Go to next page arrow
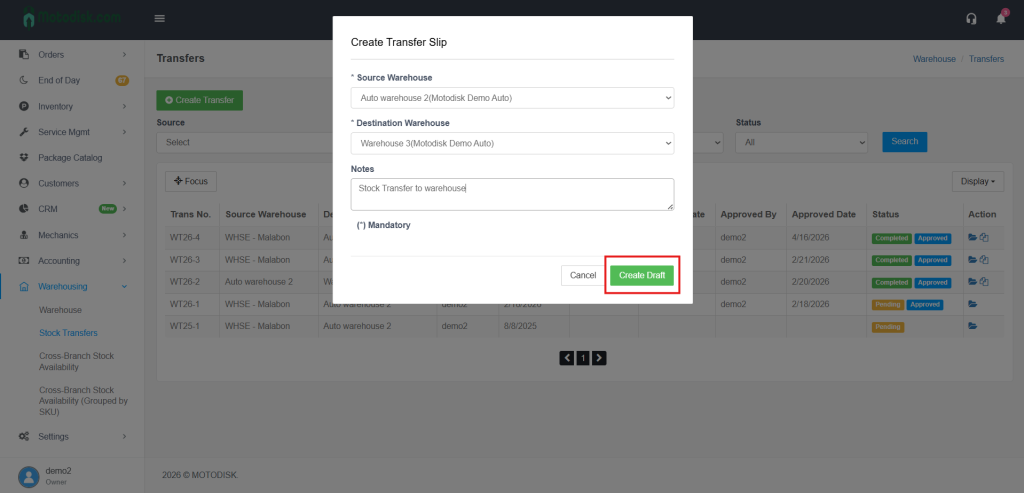 [599, 357]
